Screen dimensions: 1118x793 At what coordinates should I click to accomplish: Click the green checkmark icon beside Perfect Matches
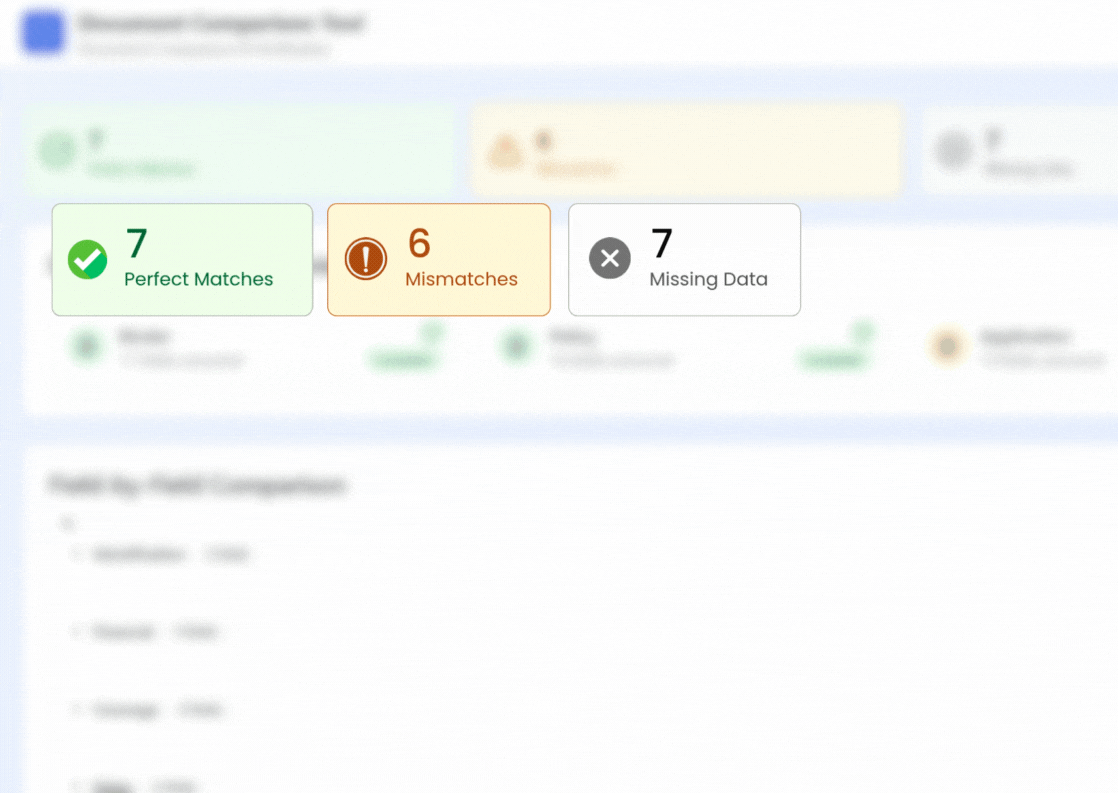87,260
